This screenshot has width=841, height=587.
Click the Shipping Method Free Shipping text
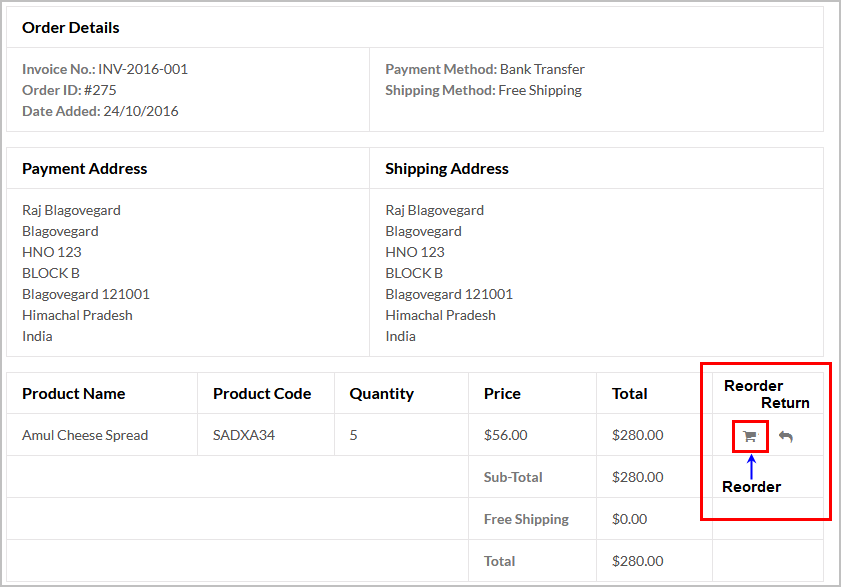(x=483, y=90)
